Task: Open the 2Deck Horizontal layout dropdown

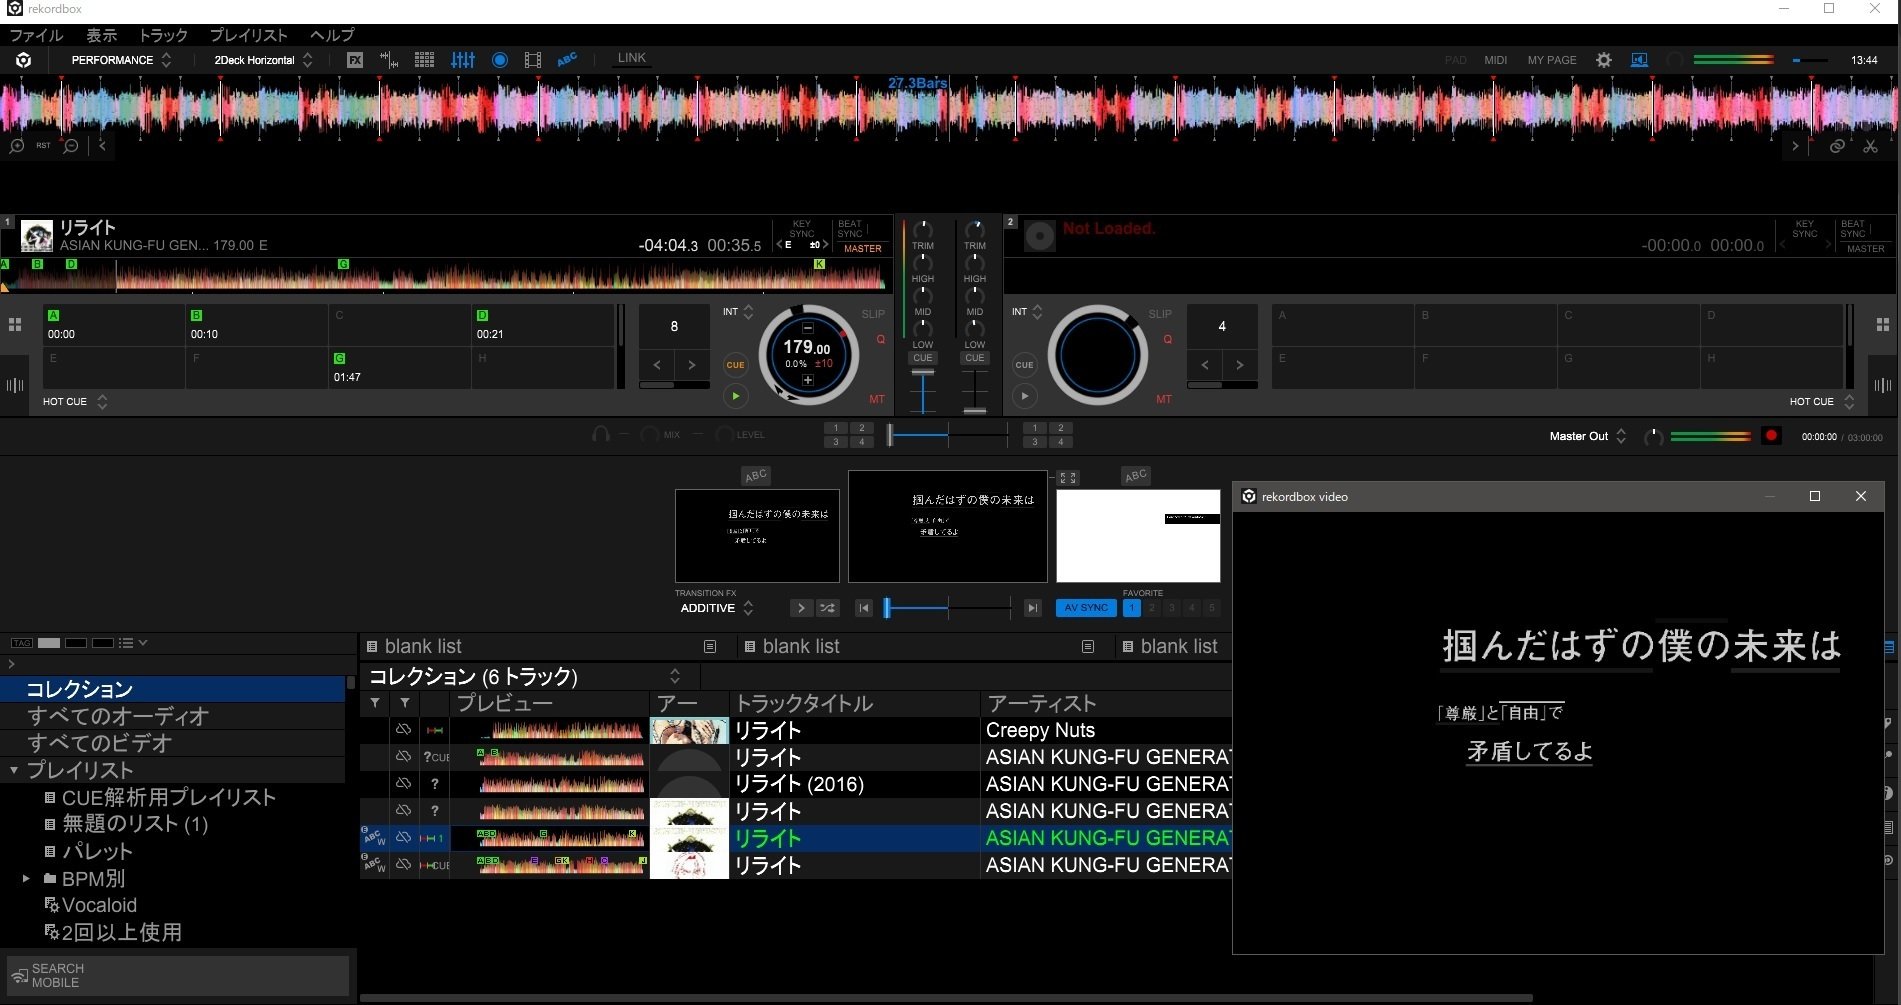Action: [263, 60]
